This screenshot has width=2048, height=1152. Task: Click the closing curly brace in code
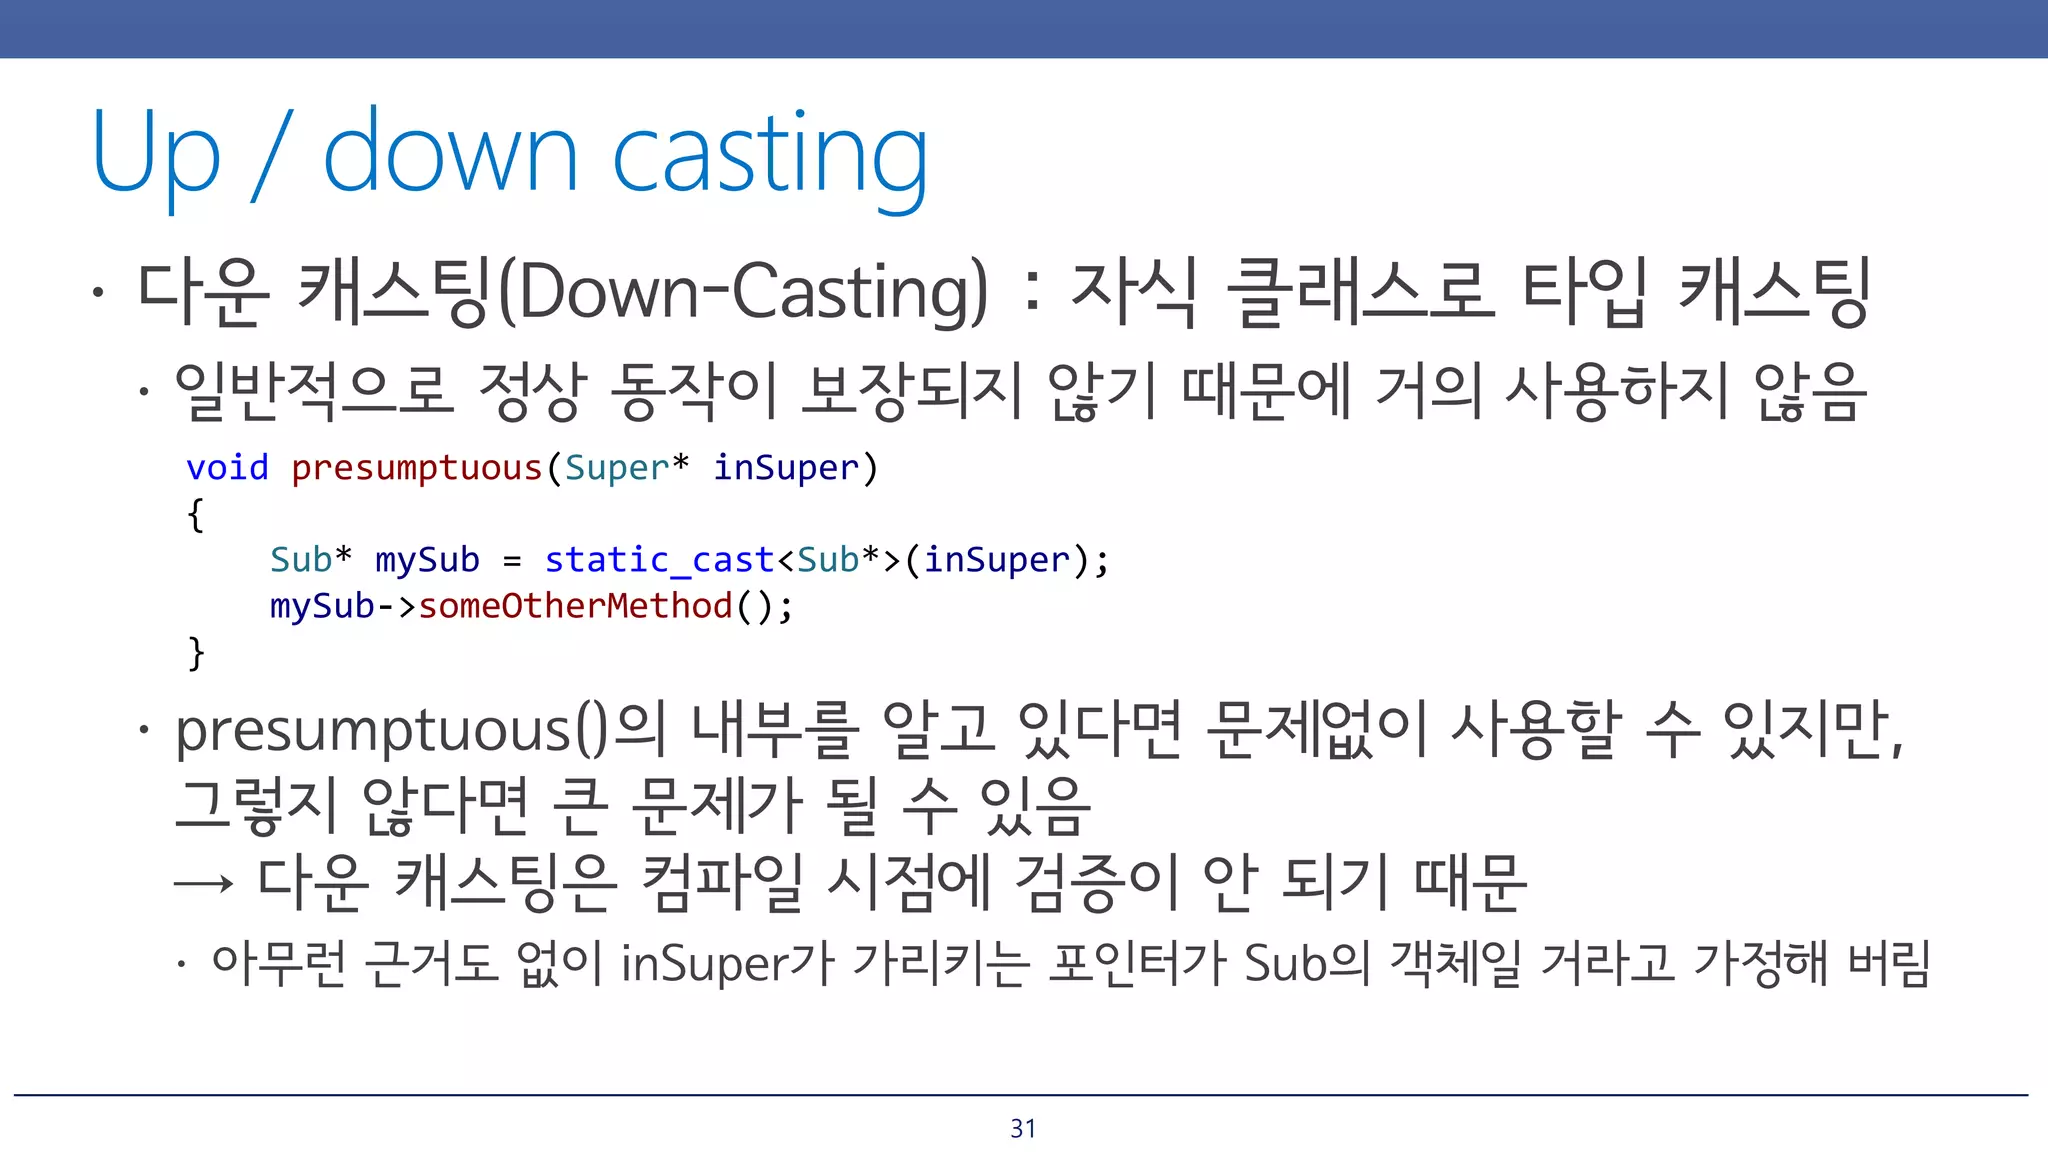pos(196,652)
